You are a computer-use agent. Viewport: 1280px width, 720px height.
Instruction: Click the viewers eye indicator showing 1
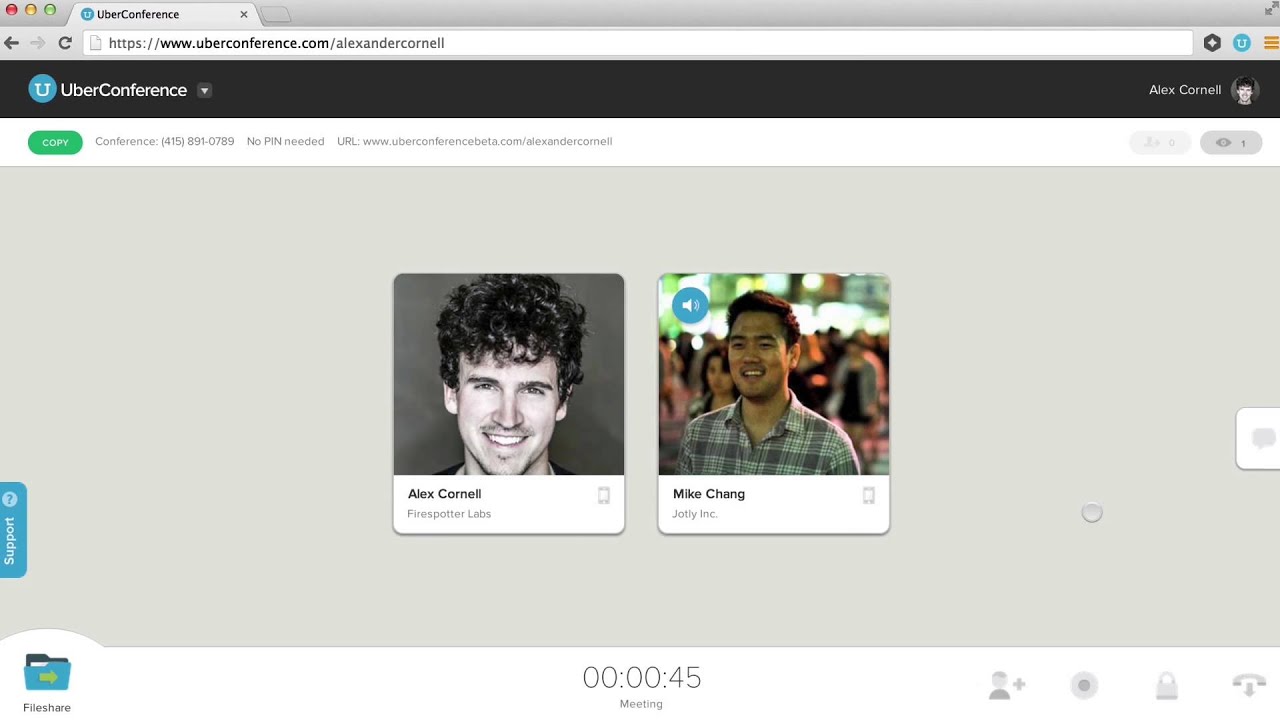pyautogui.click(x=1231, y=143)
